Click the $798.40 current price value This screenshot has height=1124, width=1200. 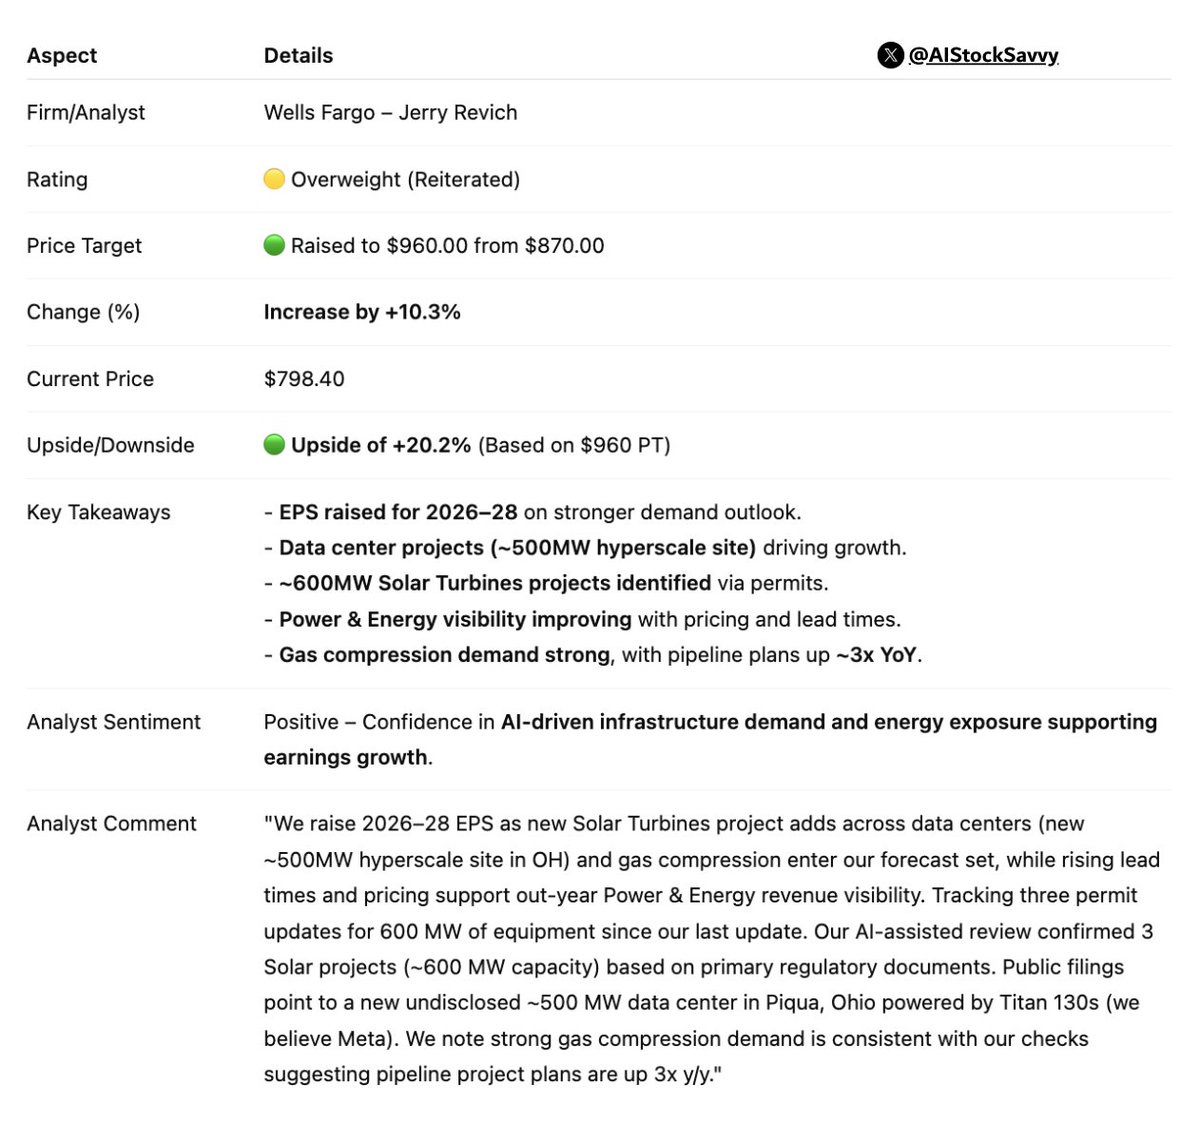click(304, 379)
